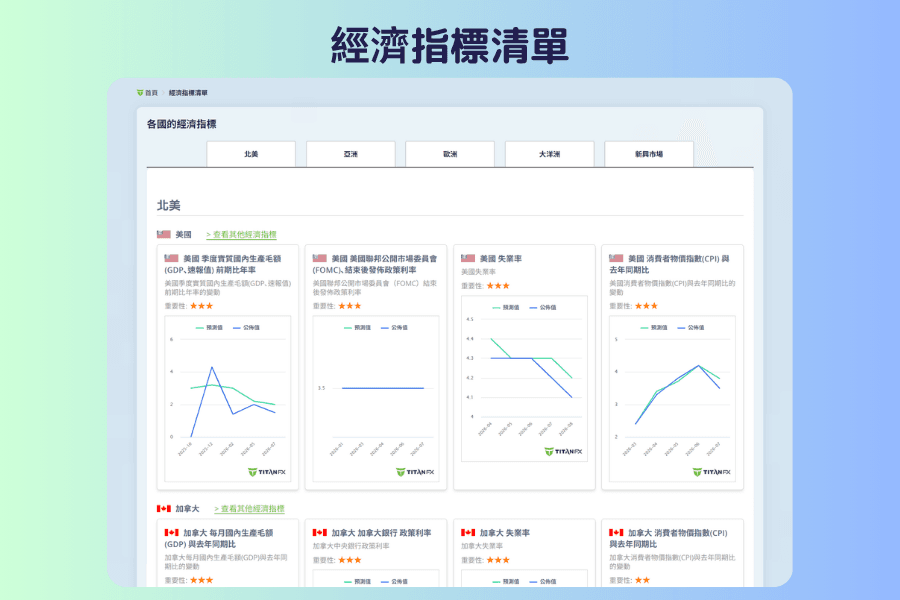Click Canada flag in 加拿大 CPI card

(616, 533)
